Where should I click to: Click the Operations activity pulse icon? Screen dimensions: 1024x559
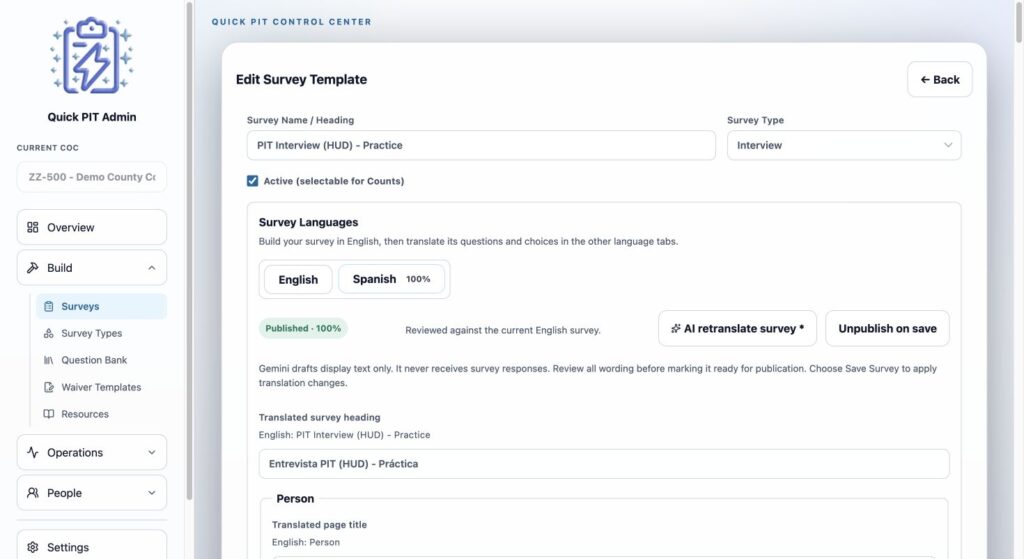click(33, 453)
